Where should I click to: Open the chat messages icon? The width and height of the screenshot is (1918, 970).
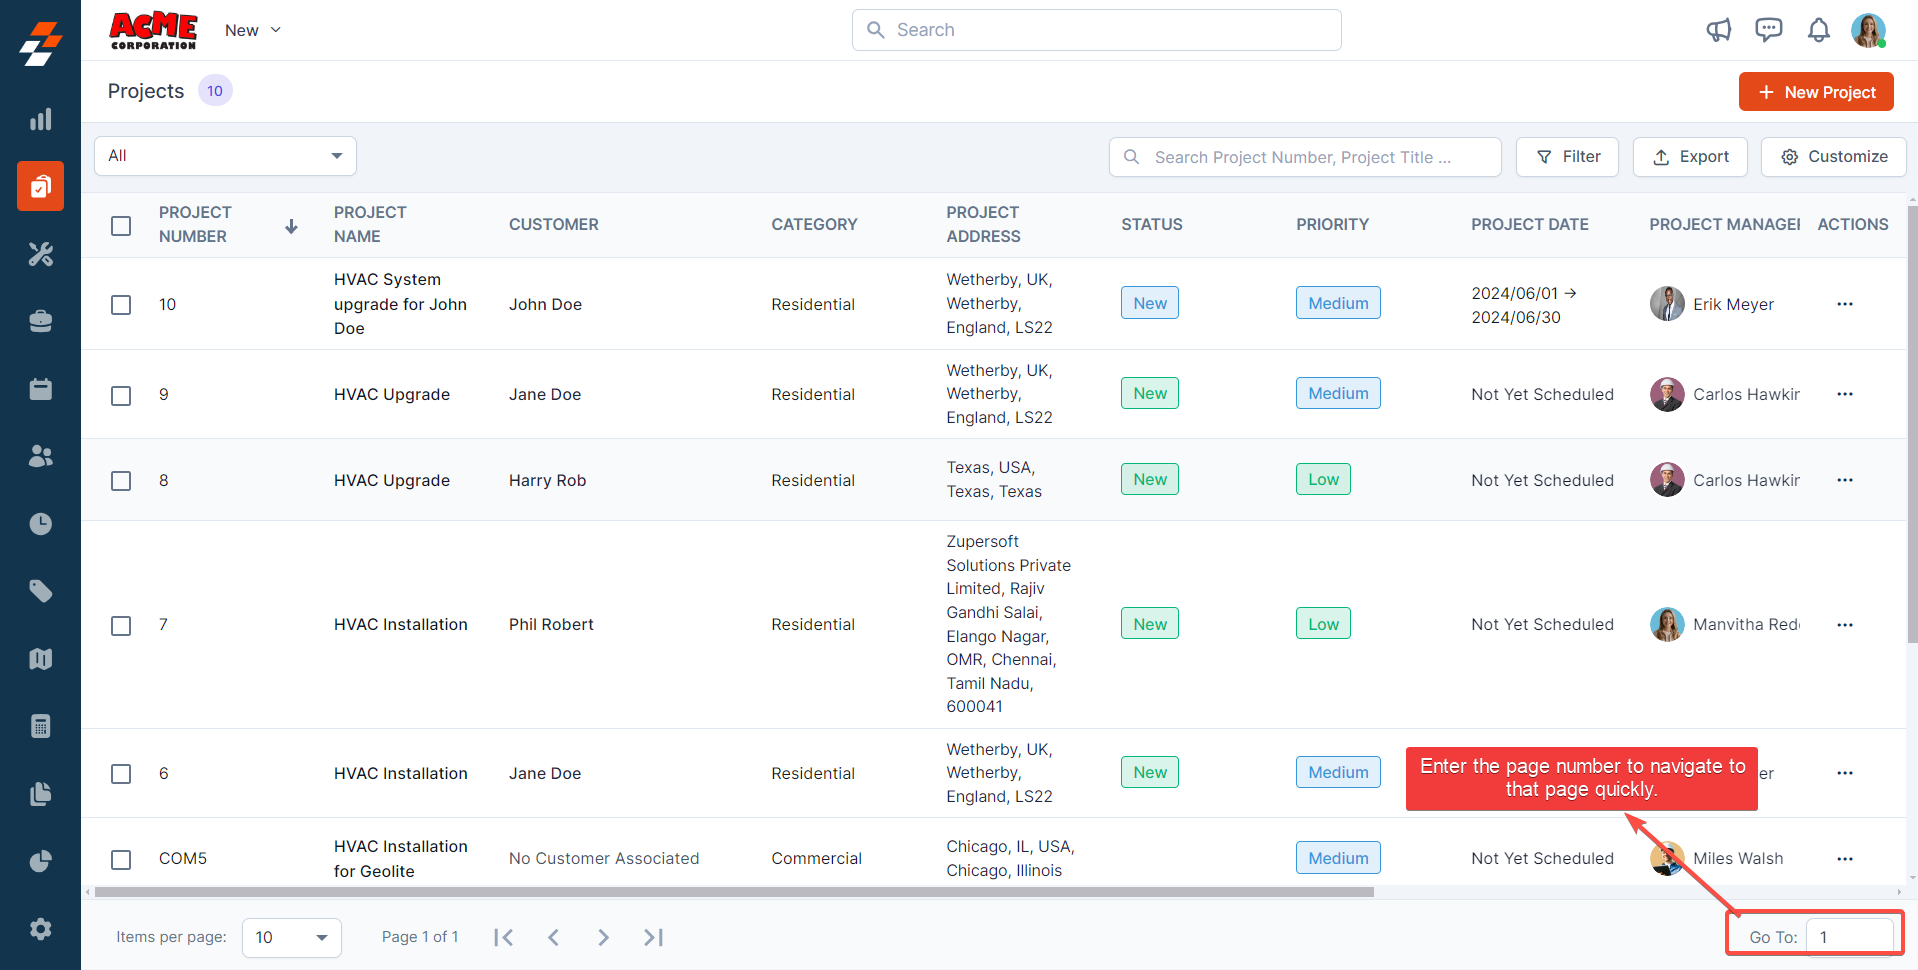(1768, 30)
